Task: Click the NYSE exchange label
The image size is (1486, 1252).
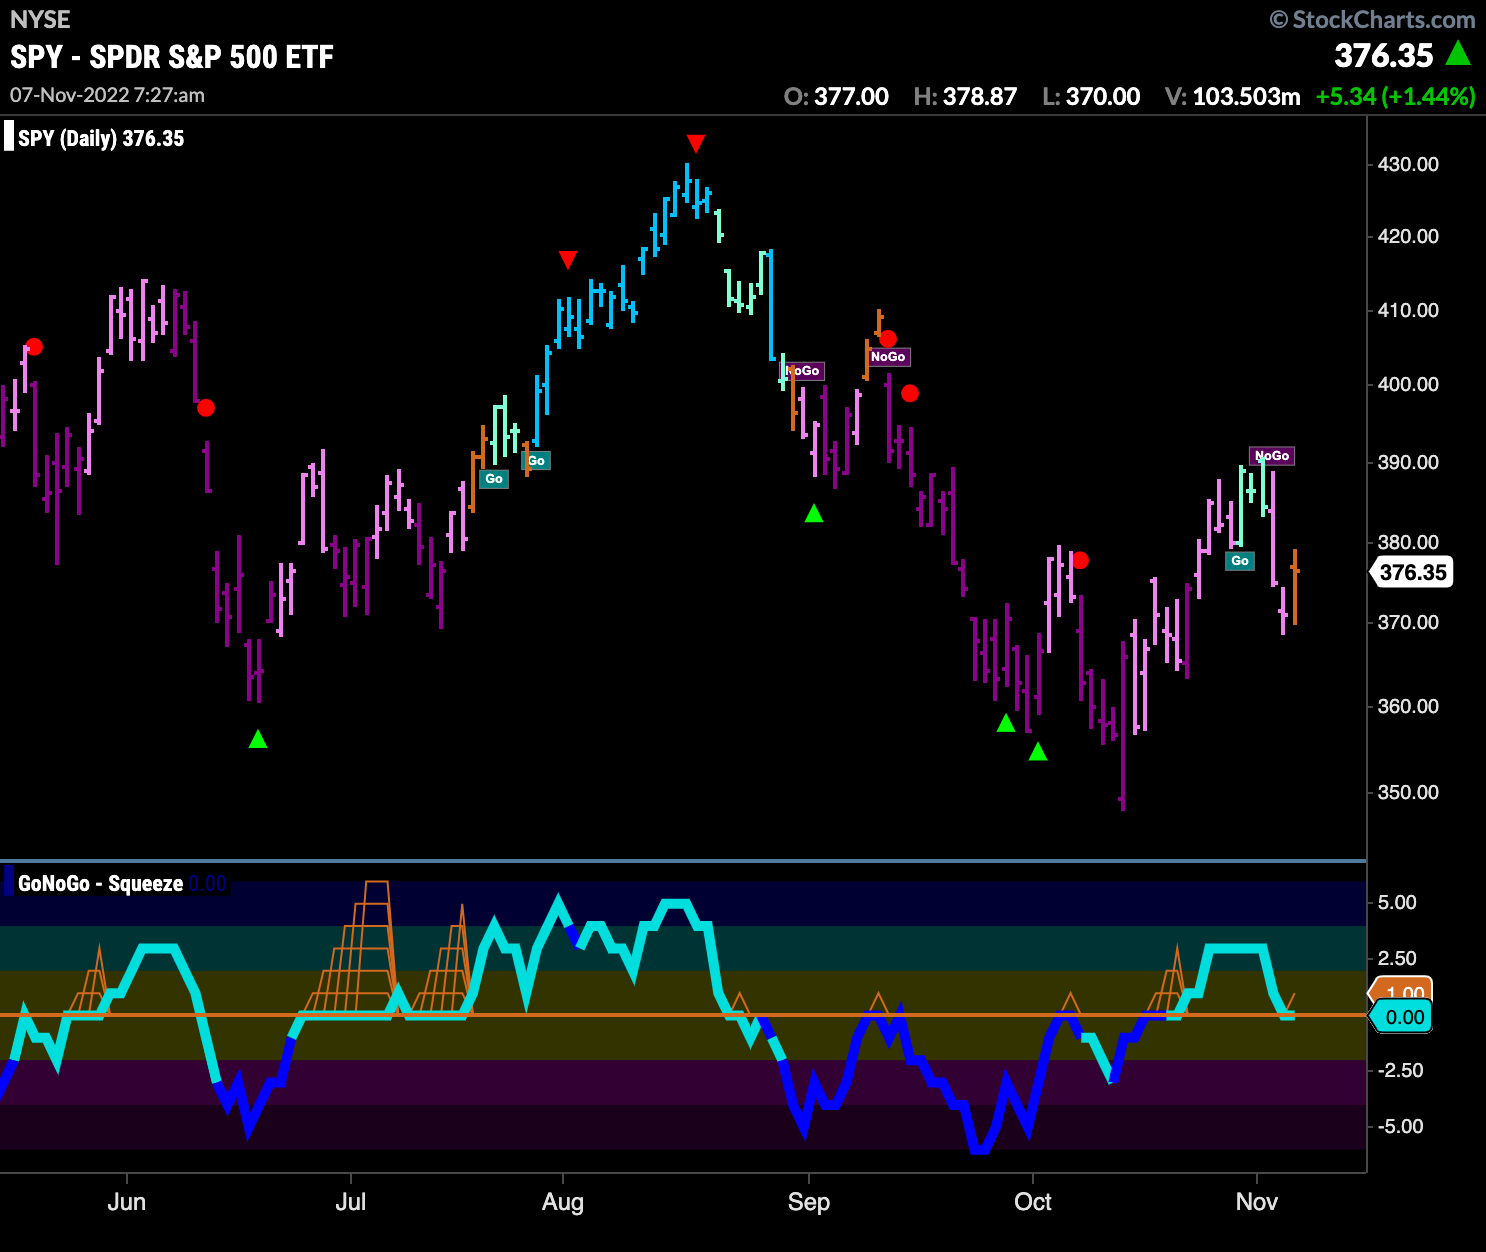Action: coord(40,19)
